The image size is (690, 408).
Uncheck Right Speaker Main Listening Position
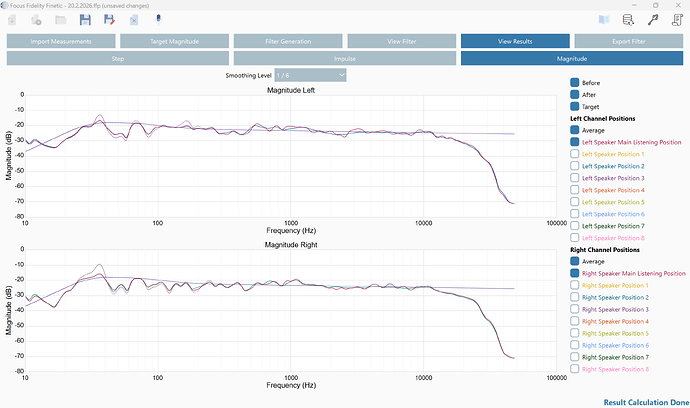[x=575, y=273]
